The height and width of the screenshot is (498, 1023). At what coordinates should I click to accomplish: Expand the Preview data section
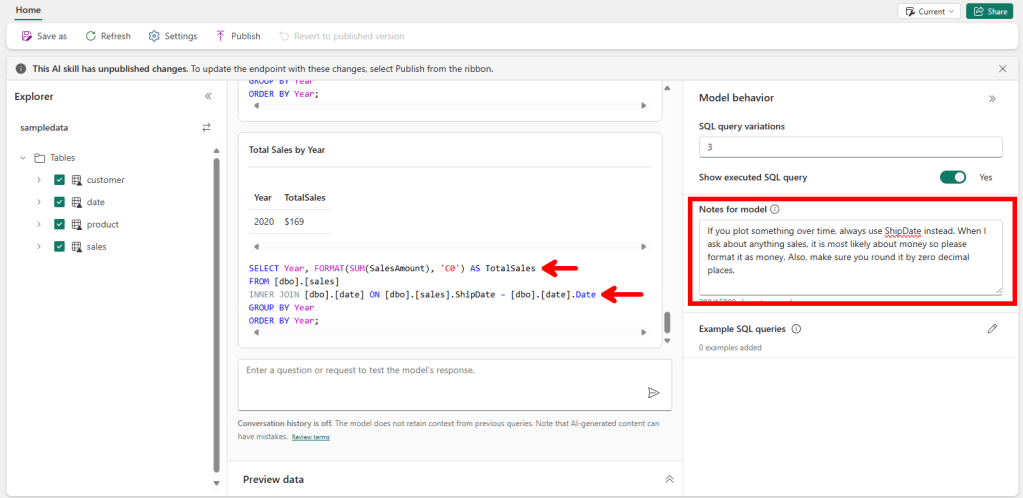click(x=669, y=480)
